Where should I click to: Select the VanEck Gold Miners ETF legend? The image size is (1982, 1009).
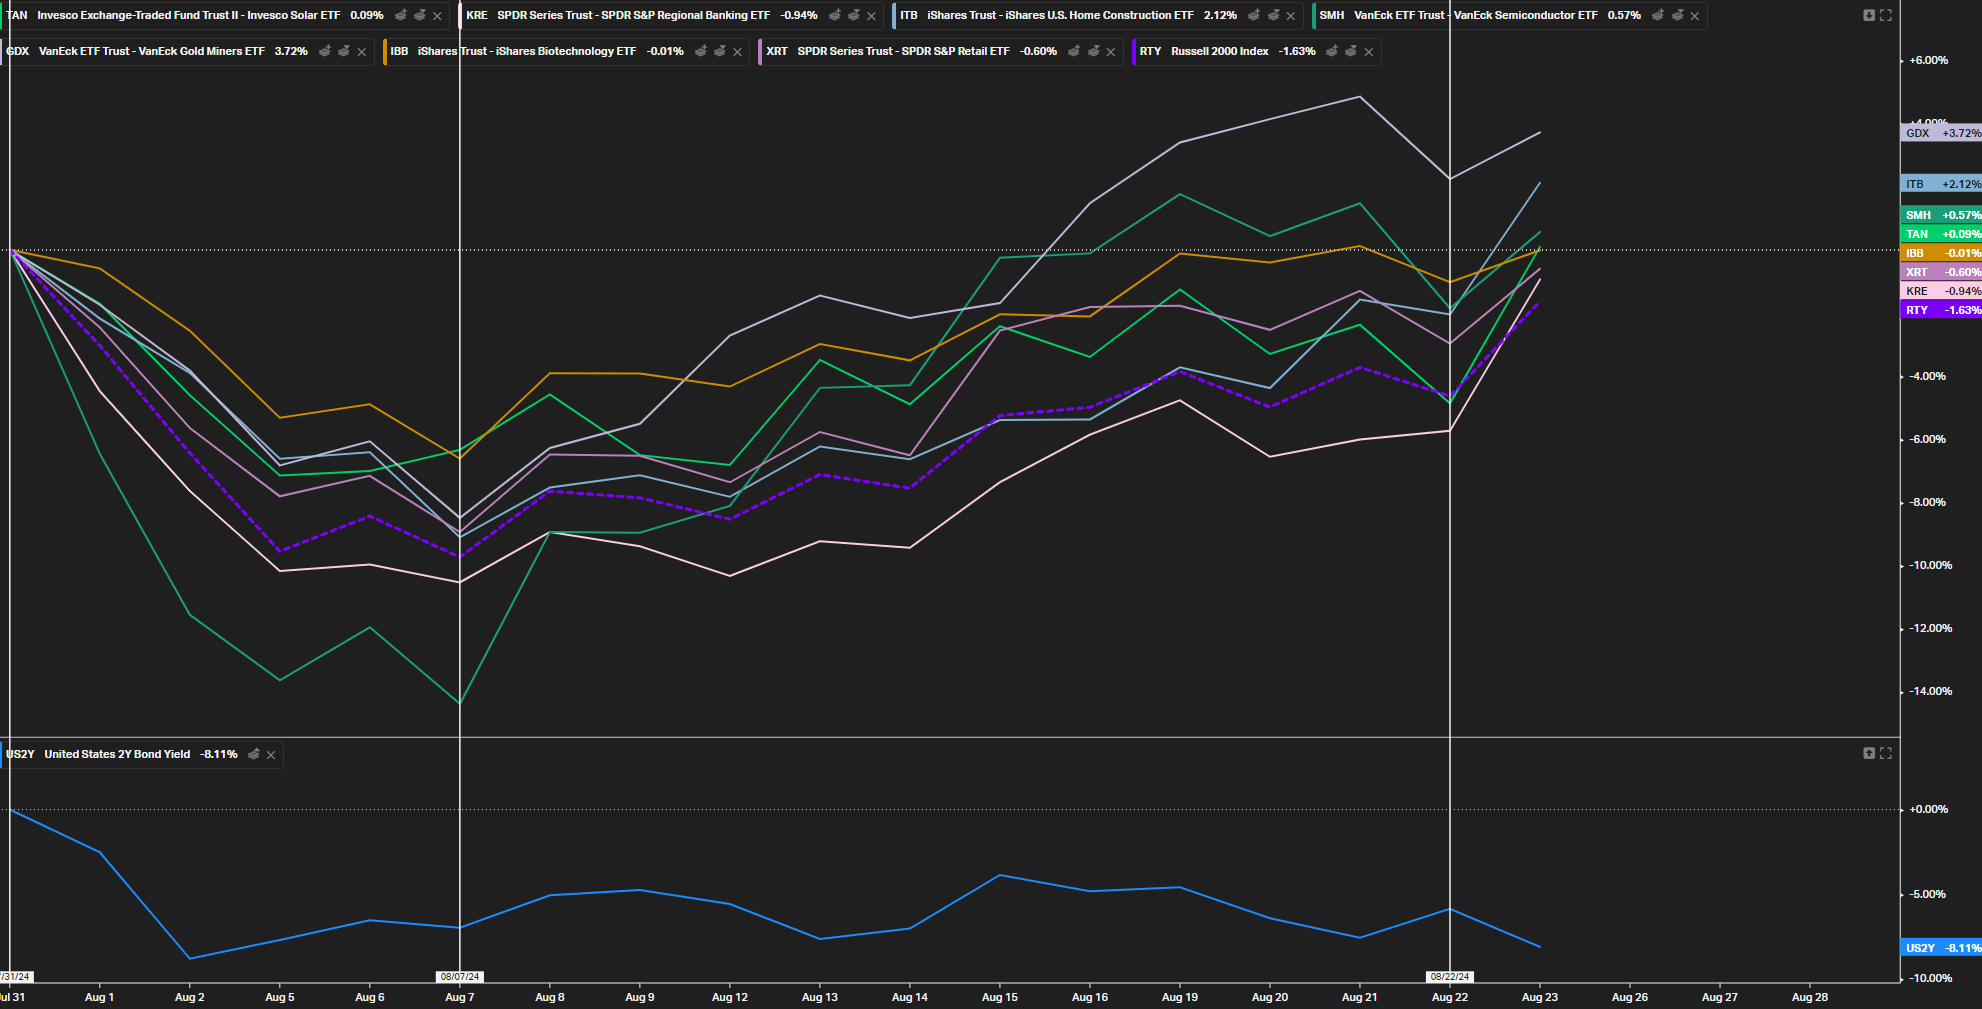coord(151,52)
